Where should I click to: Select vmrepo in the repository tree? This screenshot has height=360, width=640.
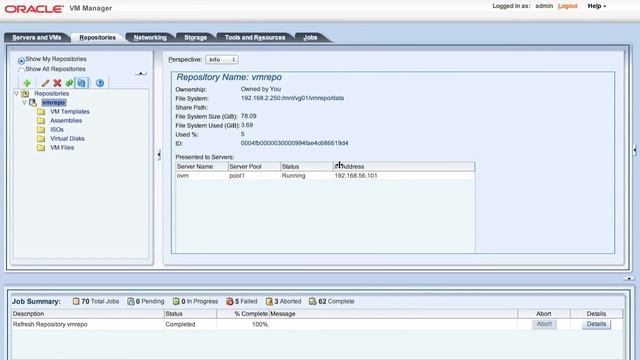click(x=53, y=102)
